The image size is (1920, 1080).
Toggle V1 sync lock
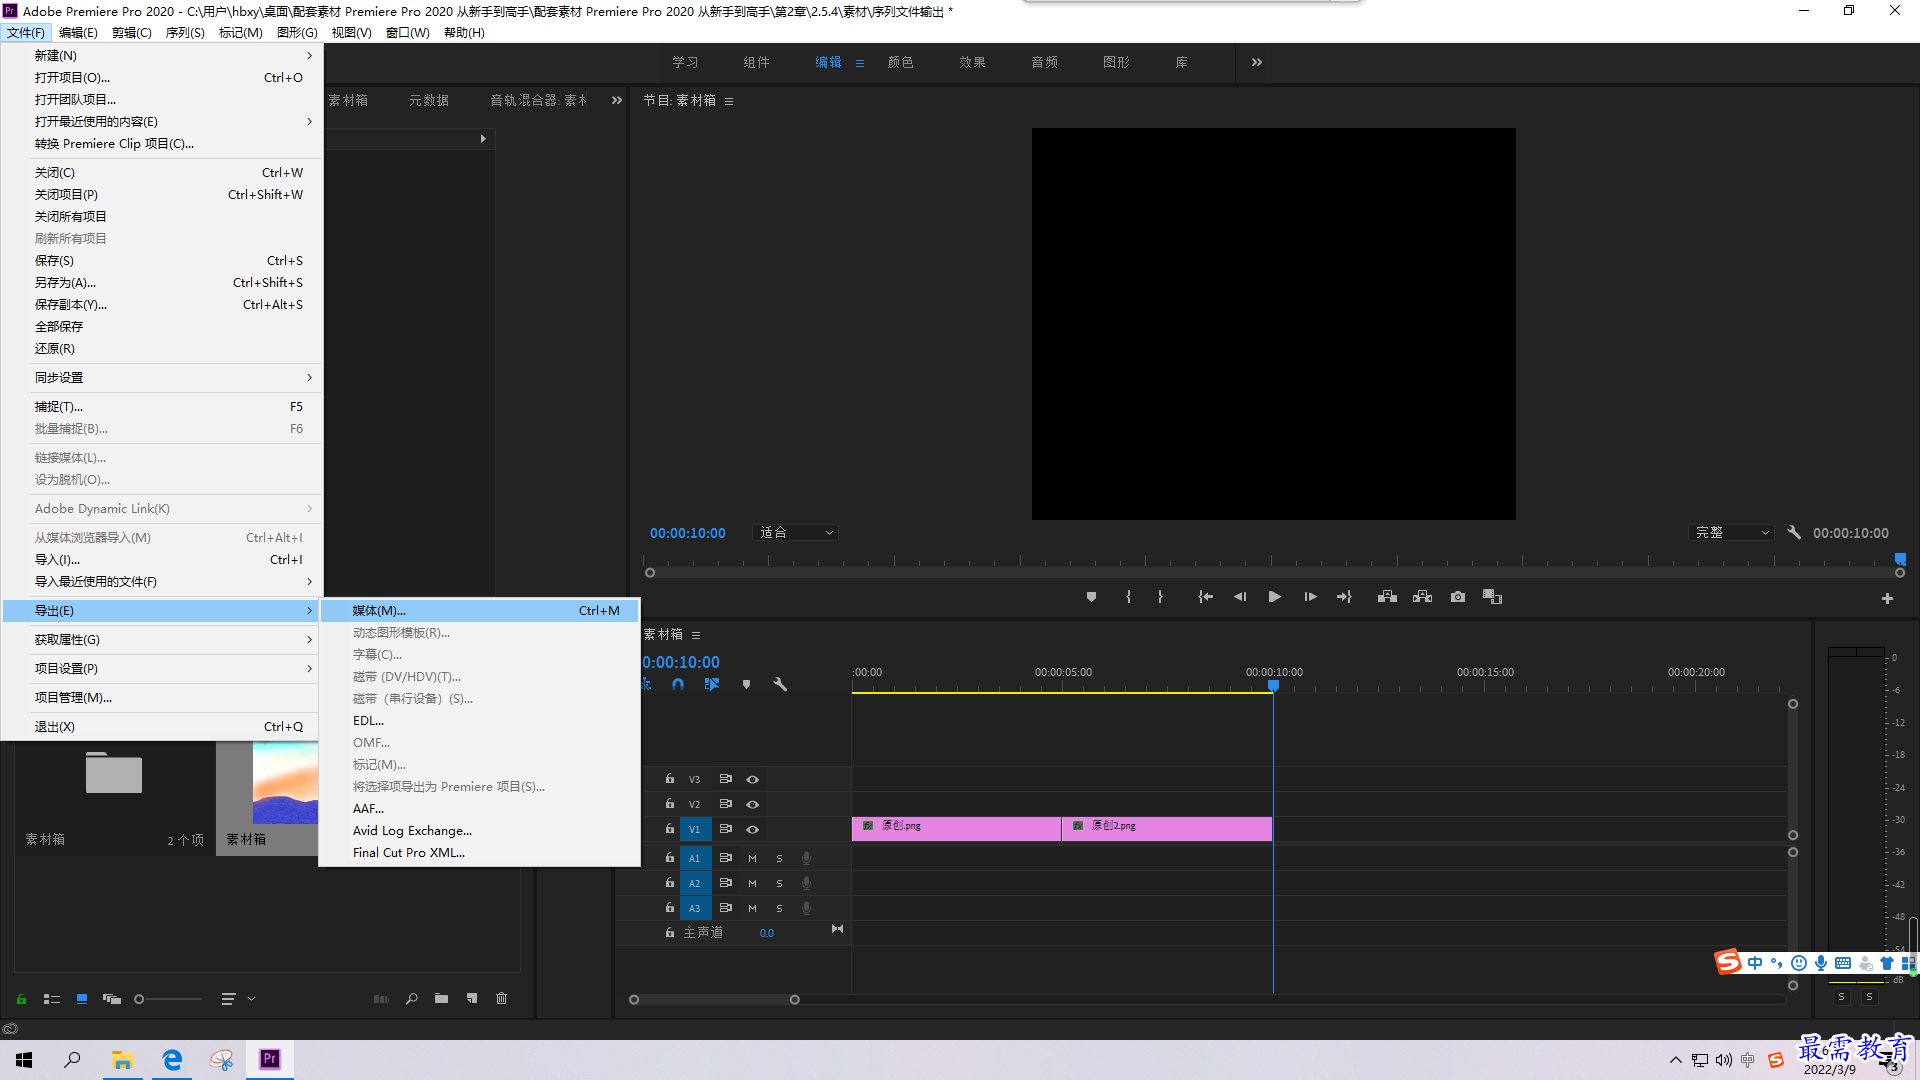coord(726,829)
